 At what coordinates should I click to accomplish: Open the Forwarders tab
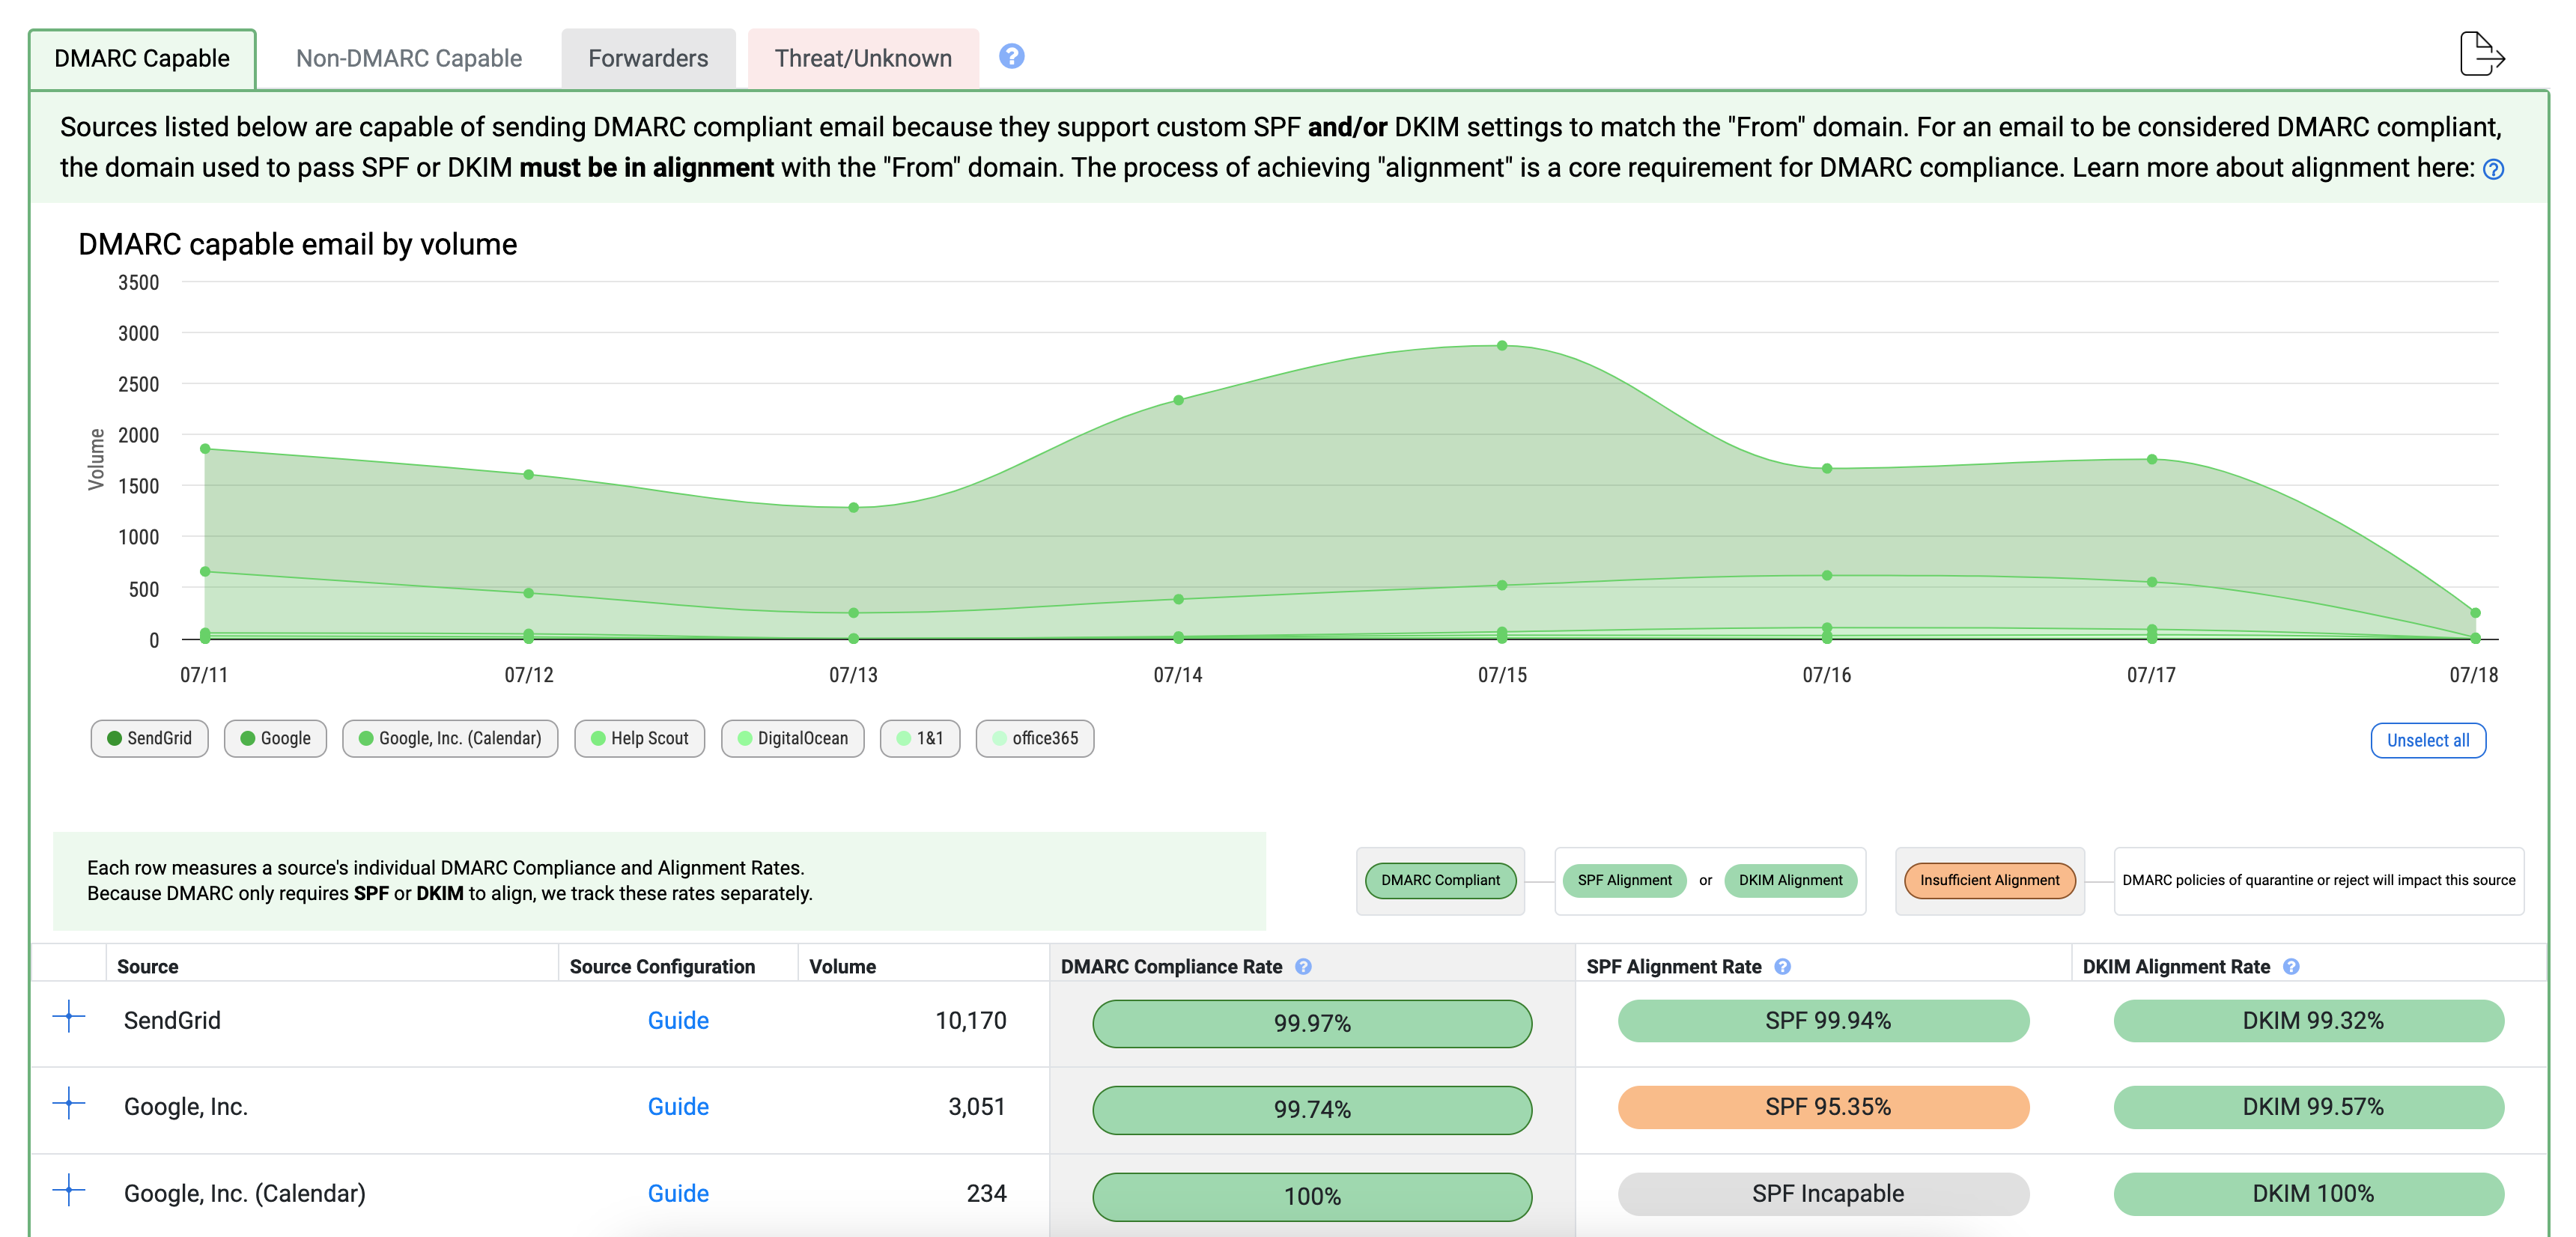click(647, 58)
